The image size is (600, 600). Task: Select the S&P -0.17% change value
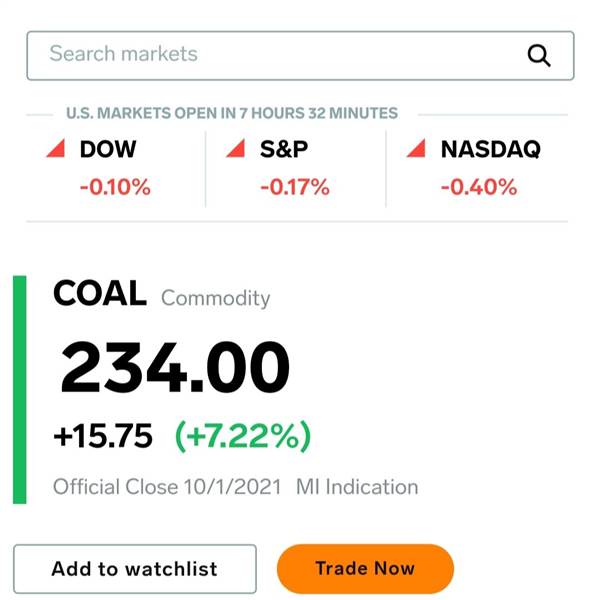295,187
